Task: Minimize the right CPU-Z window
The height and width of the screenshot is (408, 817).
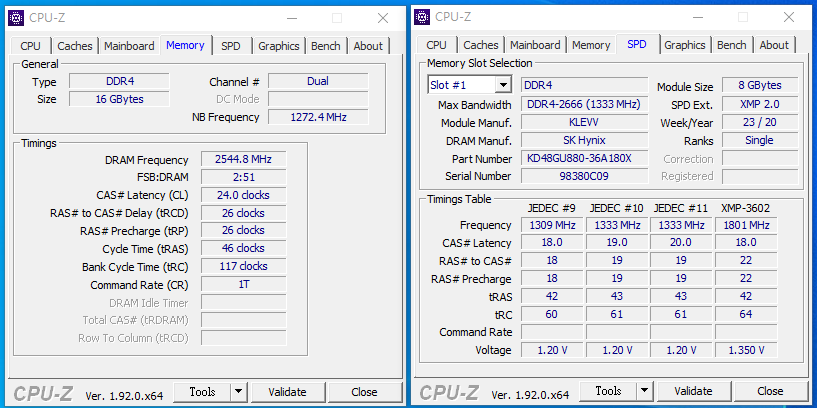Action: (699, 17)
